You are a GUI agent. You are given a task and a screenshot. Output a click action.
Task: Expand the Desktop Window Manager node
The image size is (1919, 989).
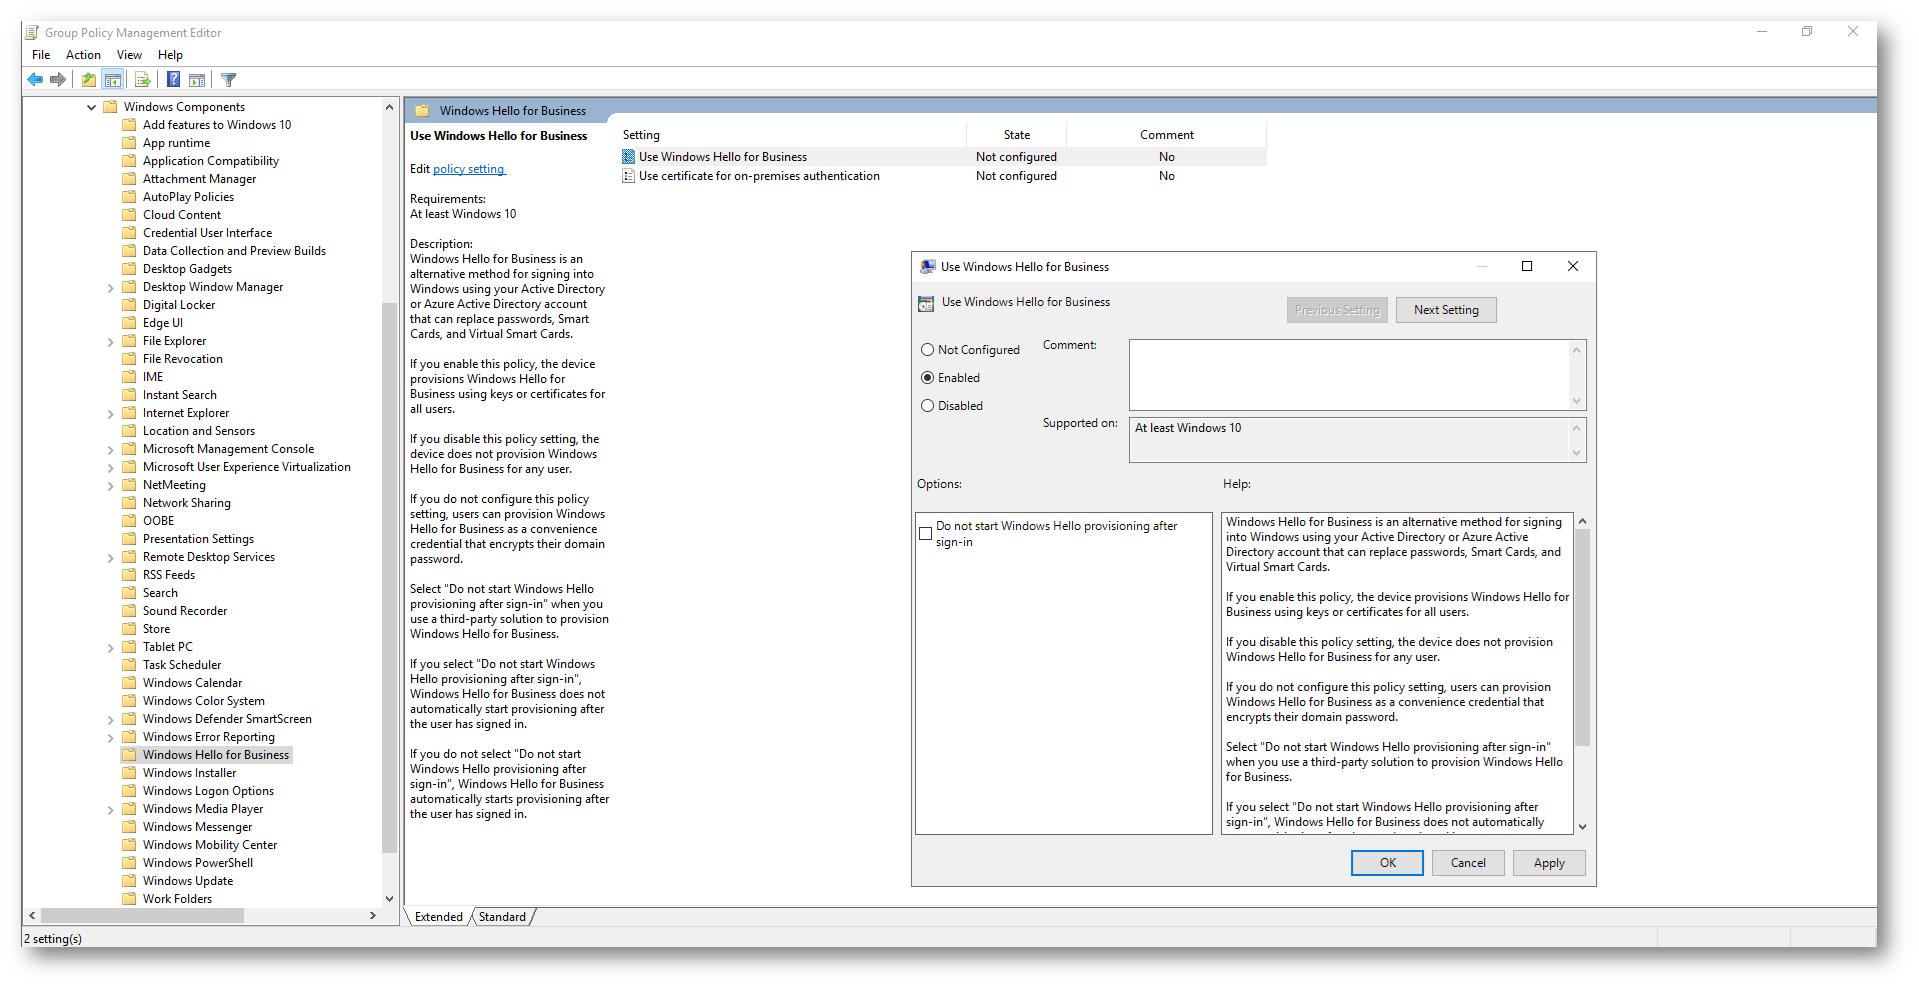coord(110,288)
